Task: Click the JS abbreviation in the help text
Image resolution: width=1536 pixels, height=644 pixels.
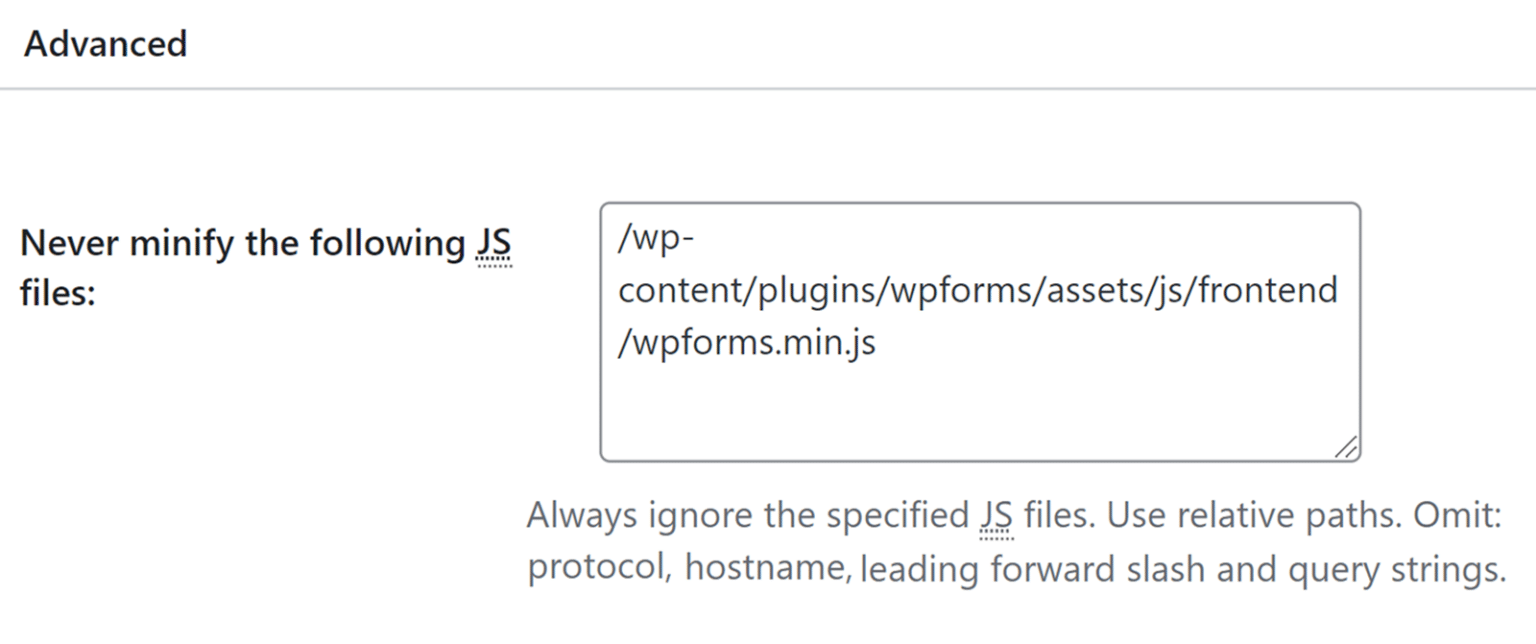Action: coord(995,516)
